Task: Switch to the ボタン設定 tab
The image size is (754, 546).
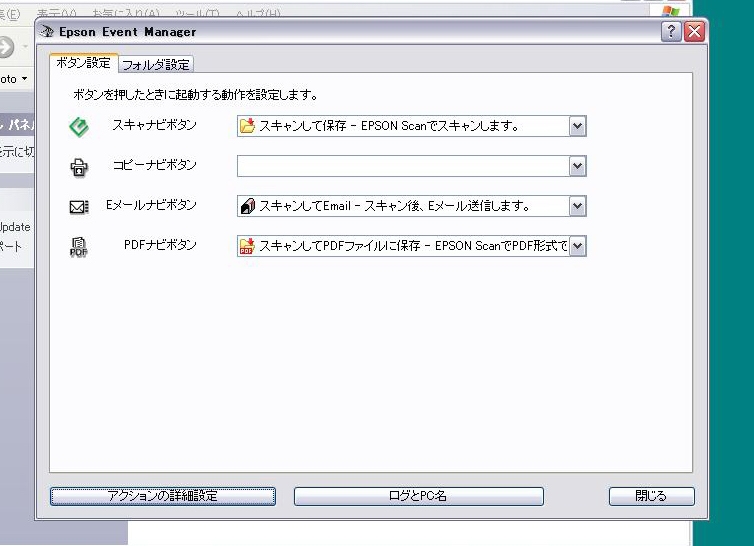Action: [84, 63]
